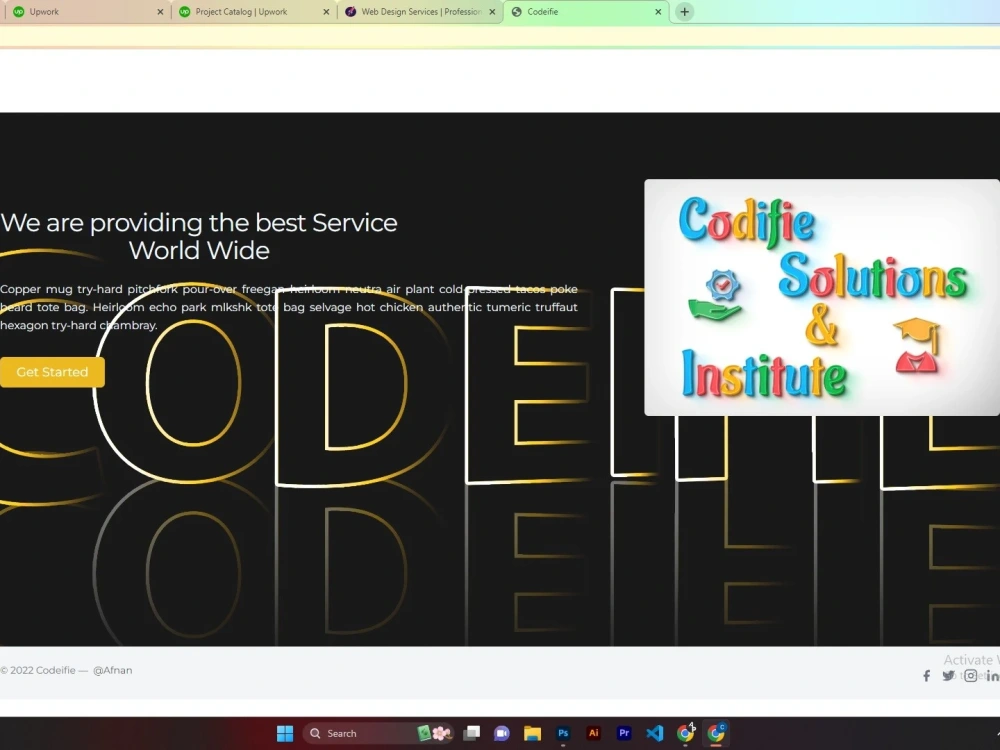Viewport: 1000px width, 750px height.
Task: Open the LinkedIn link in footer
Action: (x=993, y=676)
